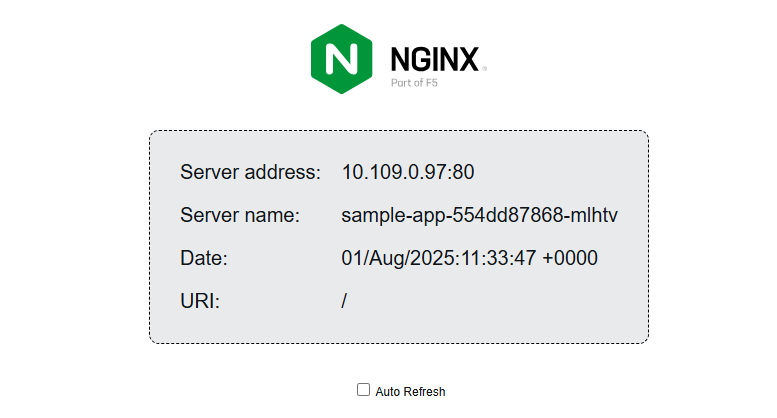Screen dimensions: 777x418
Task: Click the server address value 10.109.0.97:80
Action: tap(408, 172)
